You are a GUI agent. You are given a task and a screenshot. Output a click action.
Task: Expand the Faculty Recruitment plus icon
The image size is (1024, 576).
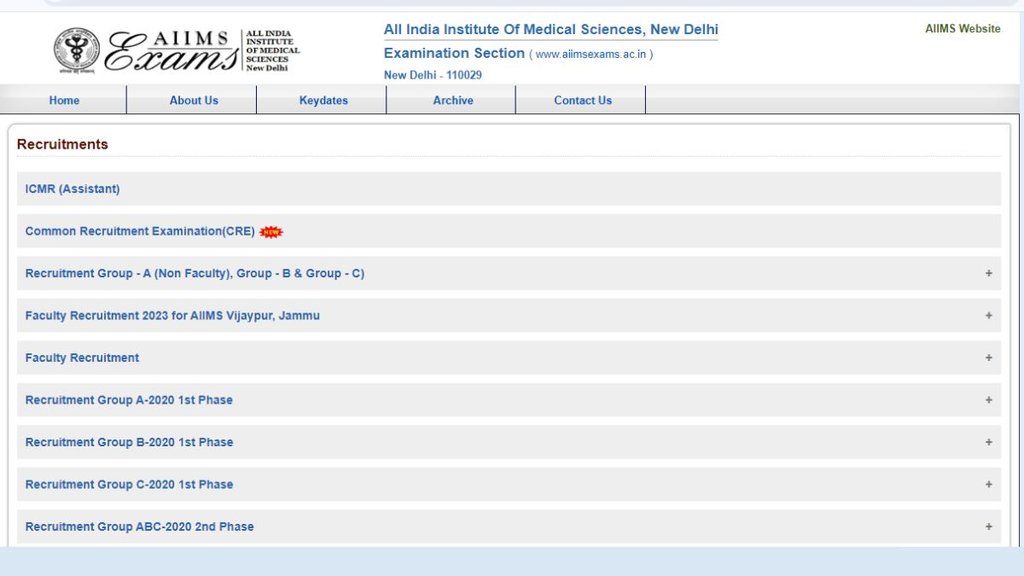tap(988, 357)
